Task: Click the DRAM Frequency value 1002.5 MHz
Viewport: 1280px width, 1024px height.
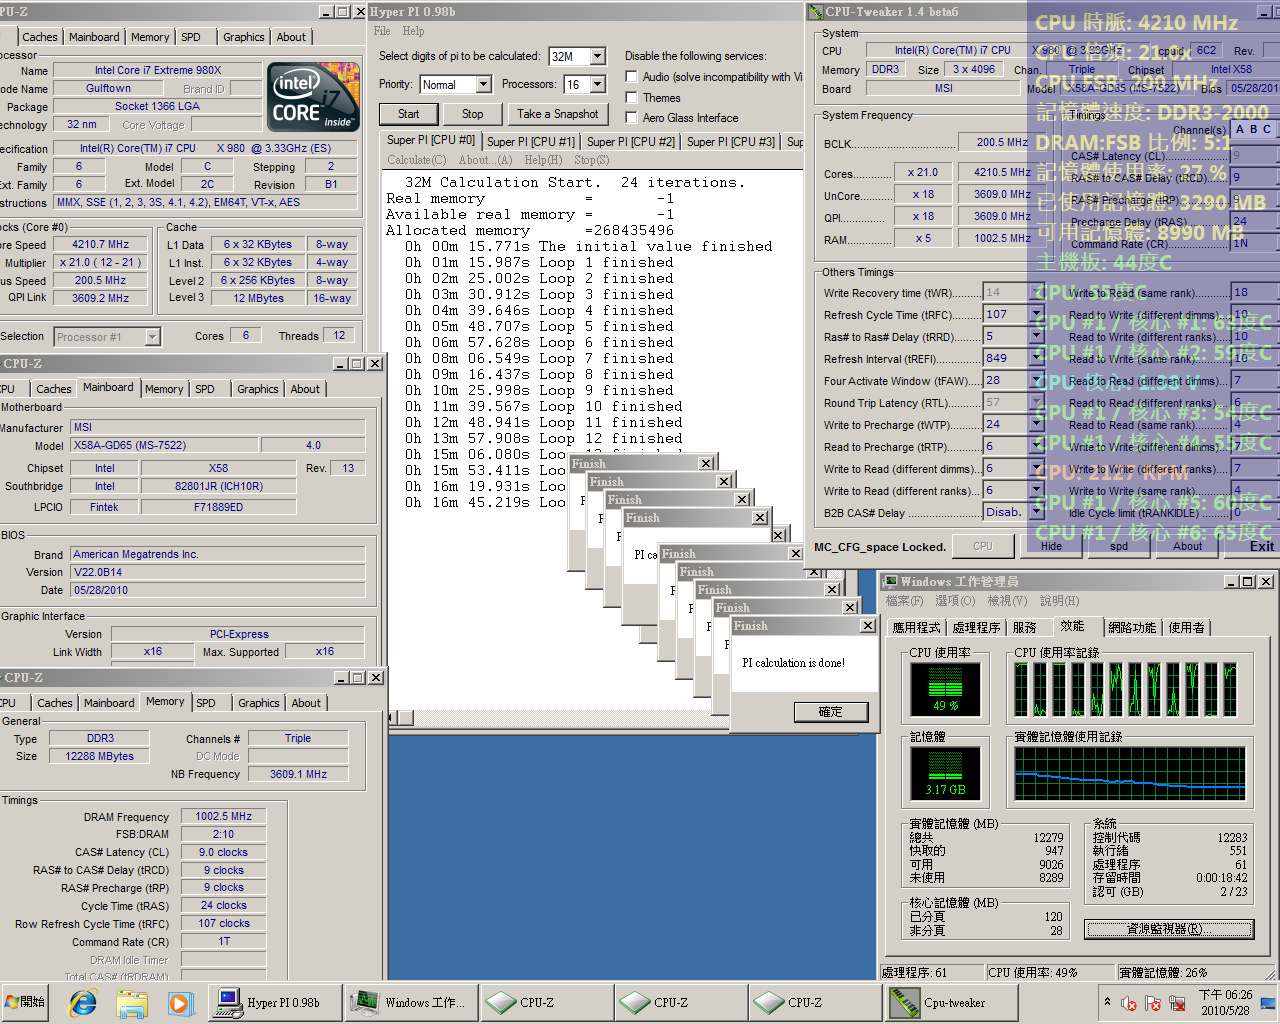Action: (223, 816)
